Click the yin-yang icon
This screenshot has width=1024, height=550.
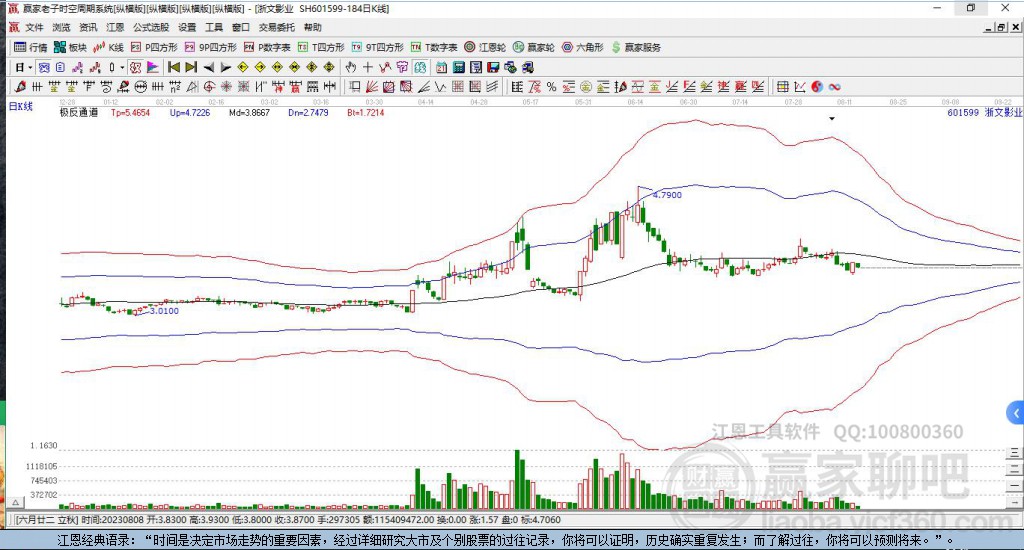point(817,87)
